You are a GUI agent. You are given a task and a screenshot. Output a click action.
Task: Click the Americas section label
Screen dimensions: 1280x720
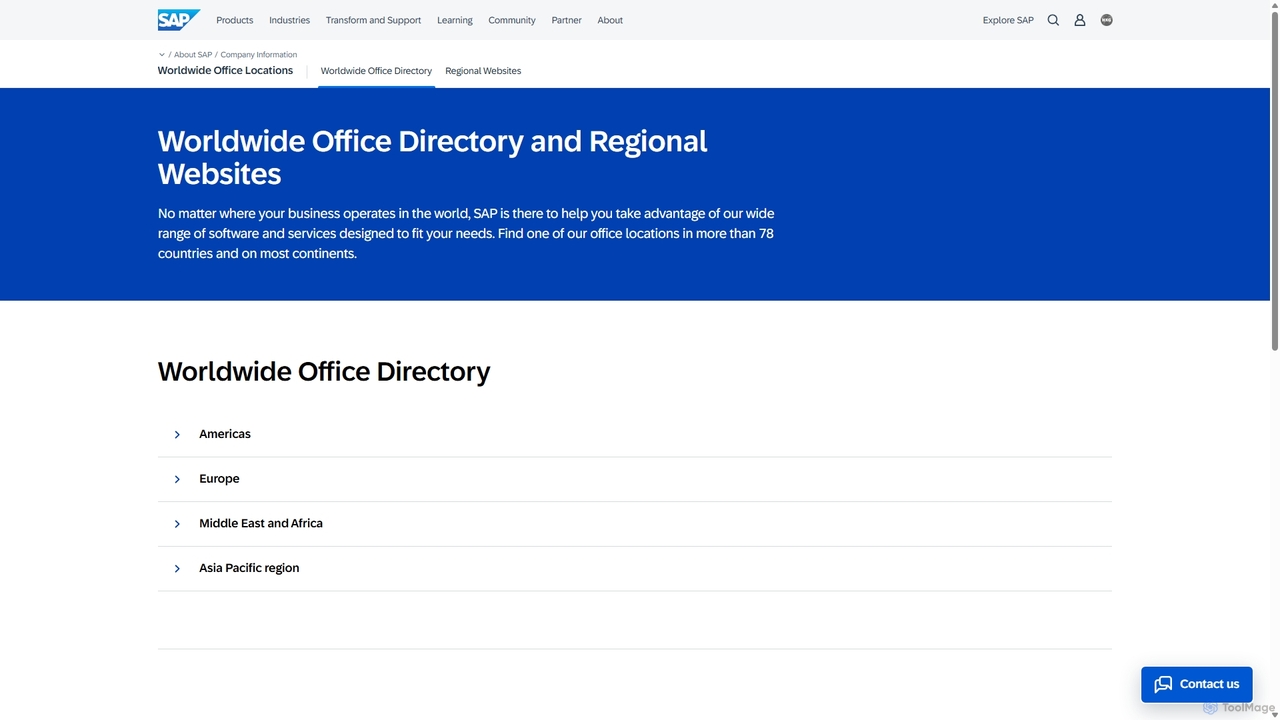tap(225, 434)
